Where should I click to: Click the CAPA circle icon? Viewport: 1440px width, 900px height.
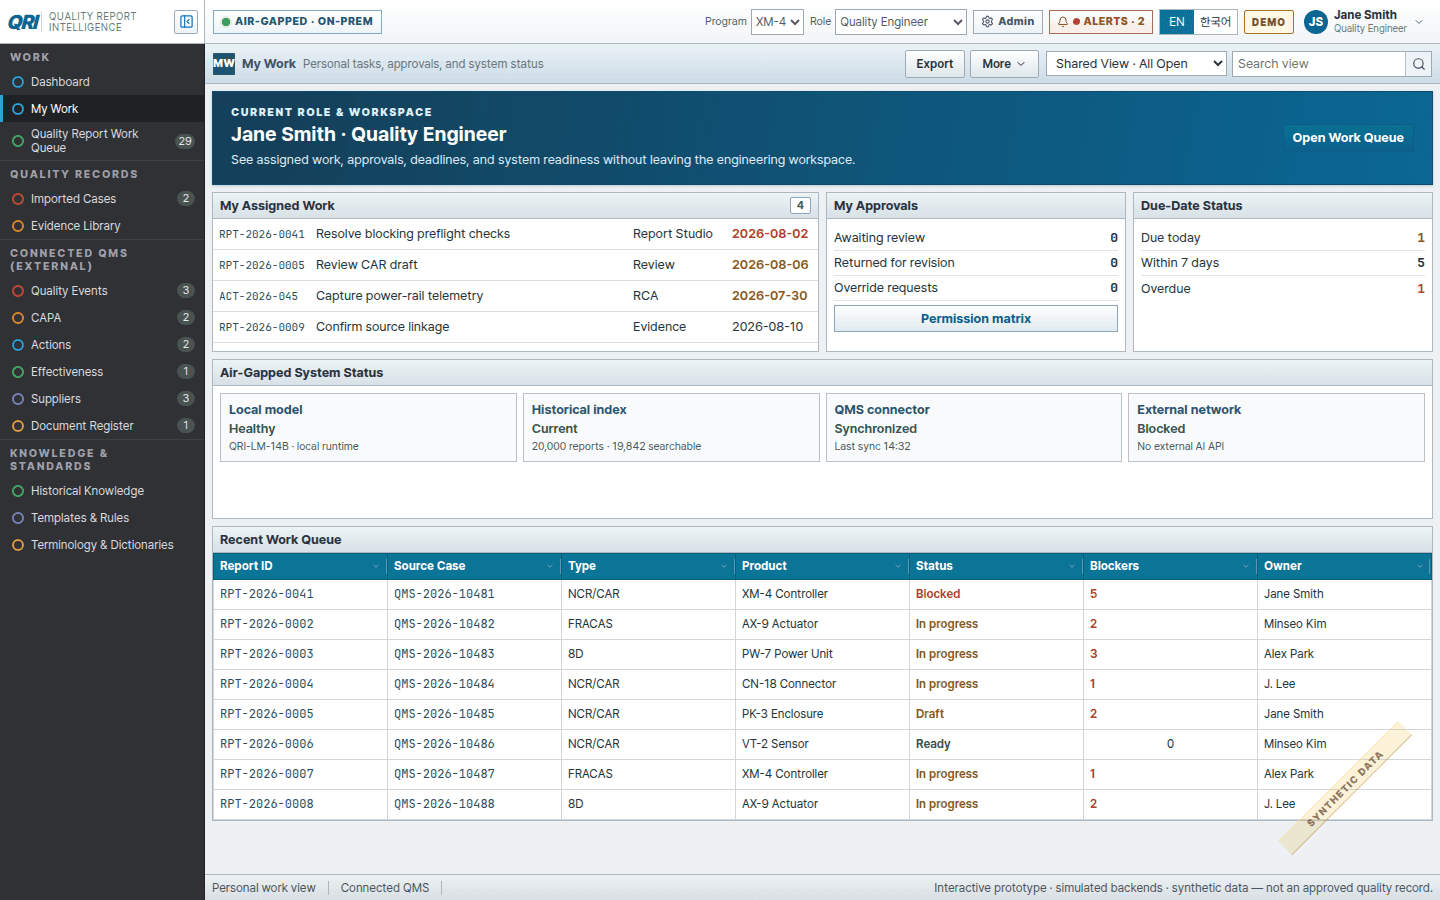pos(18,318)
